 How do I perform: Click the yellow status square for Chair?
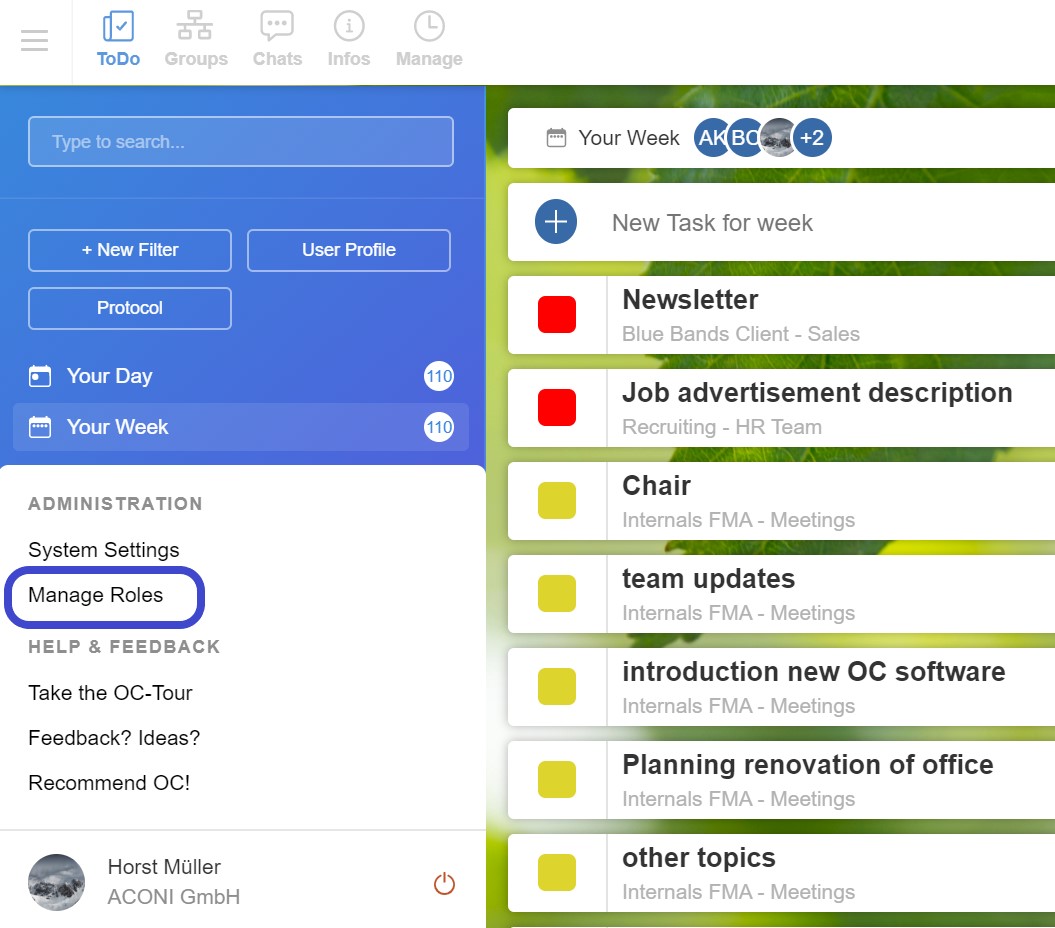557,501
